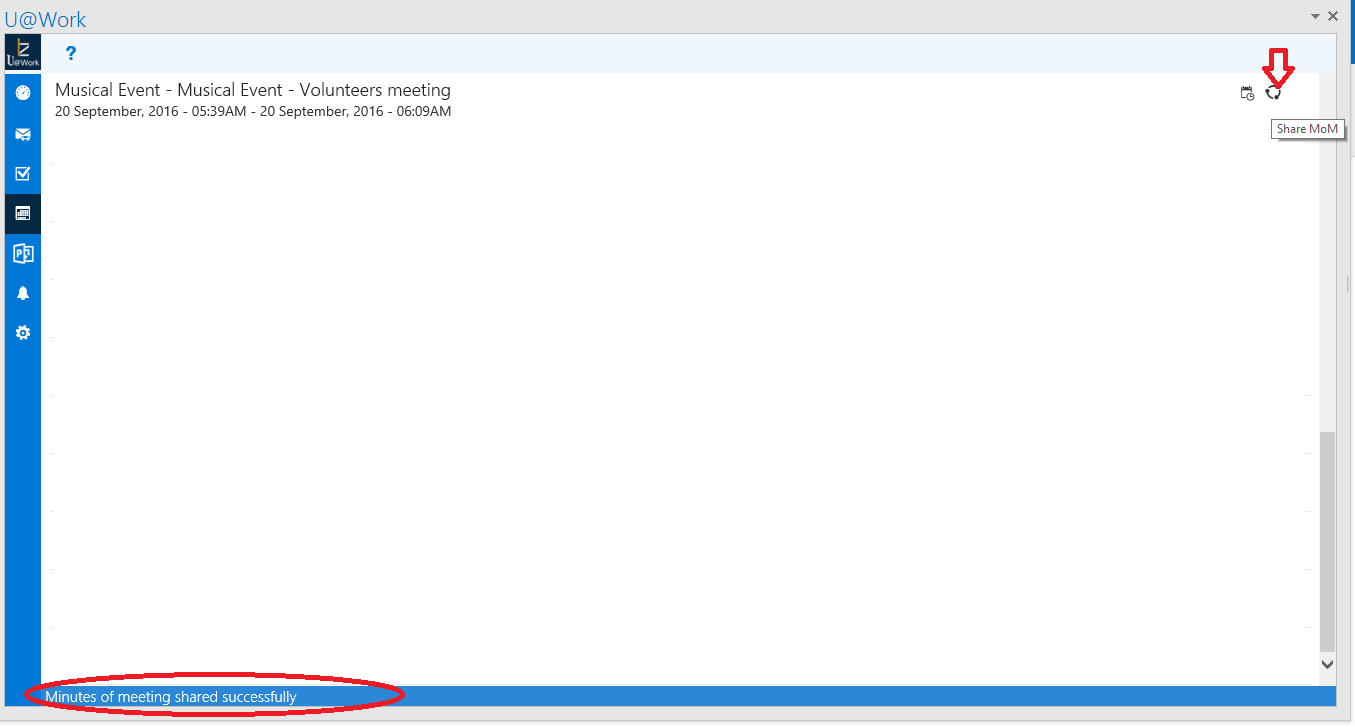The width and height of the screenshot is (1355, 727).
Task: Click the U@Work pane title text
Action: pos(46,19)
